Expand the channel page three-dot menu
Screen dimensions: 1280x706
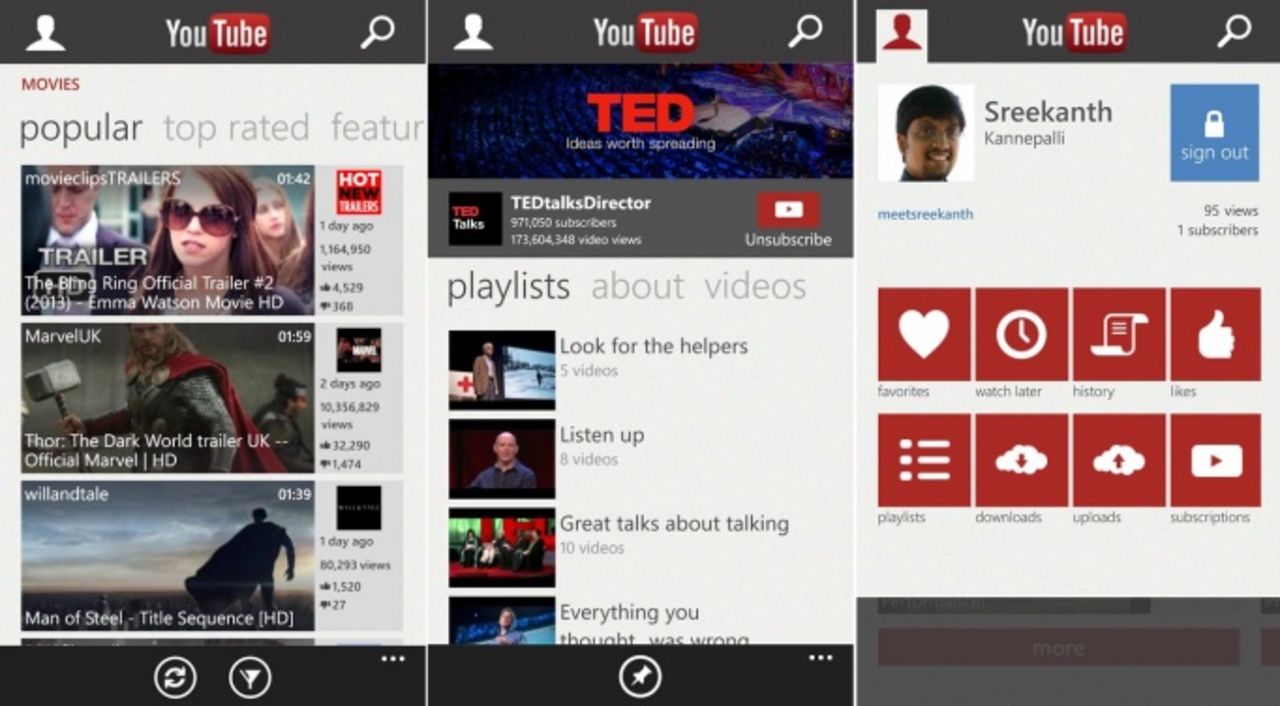click(822, 657)
